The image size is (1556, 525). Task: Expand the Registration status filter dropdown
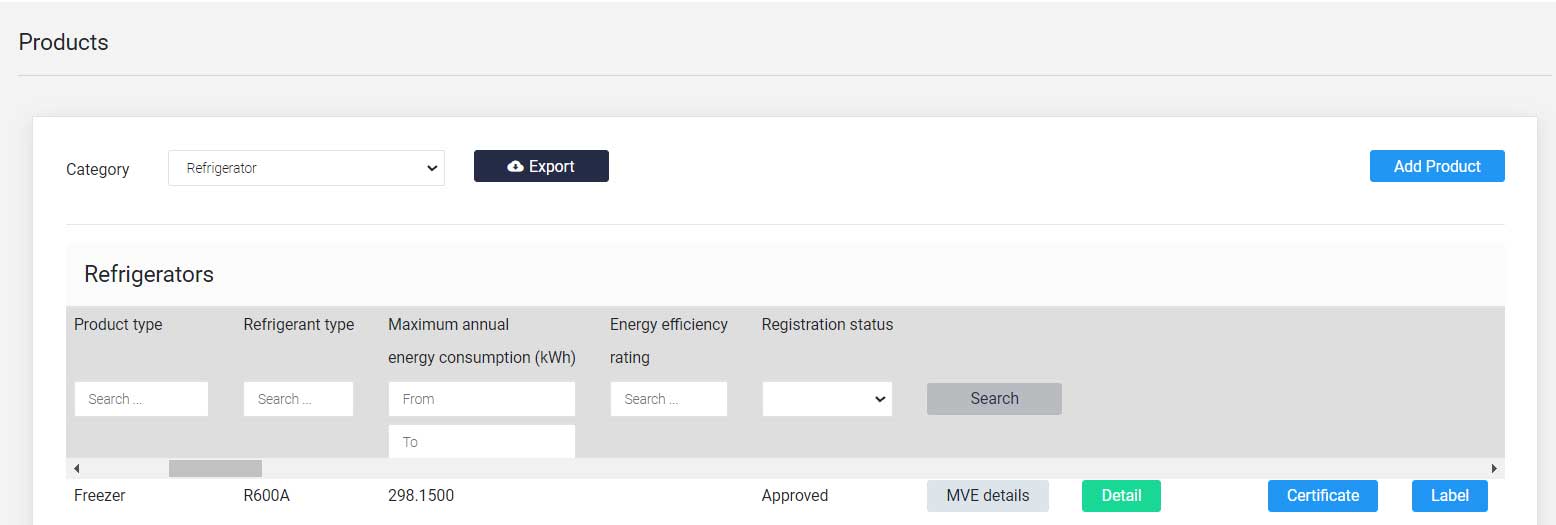pos(827,399)
